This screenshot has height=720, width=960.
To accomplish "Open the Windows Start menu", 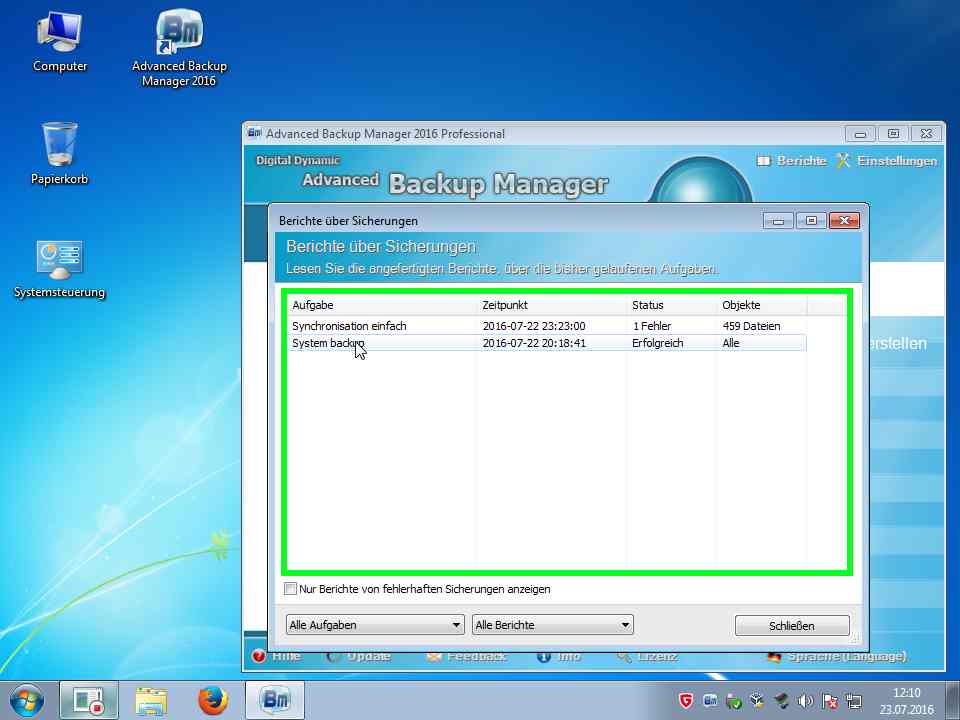I will pos(26,700).
